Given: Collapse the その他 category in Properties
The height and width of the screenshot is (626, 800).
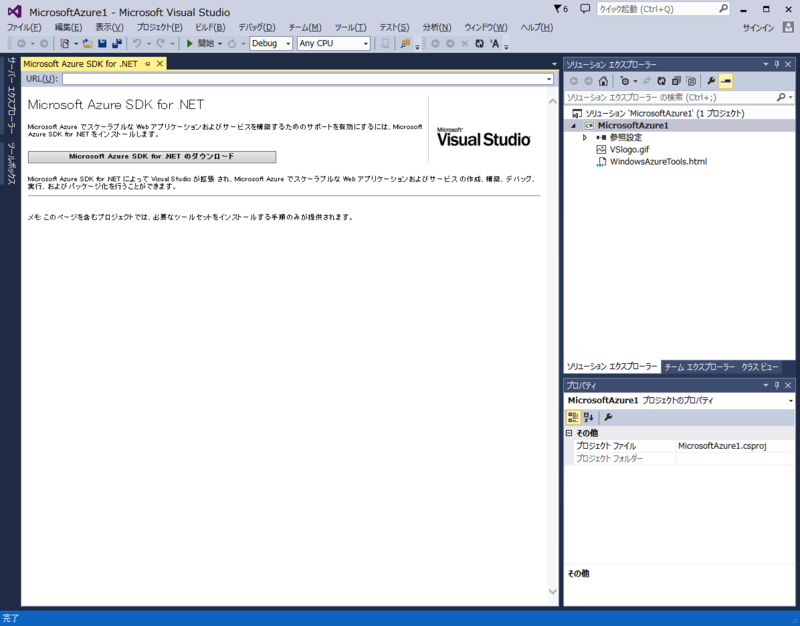Looking at the screenshot, I should point(569,433).
